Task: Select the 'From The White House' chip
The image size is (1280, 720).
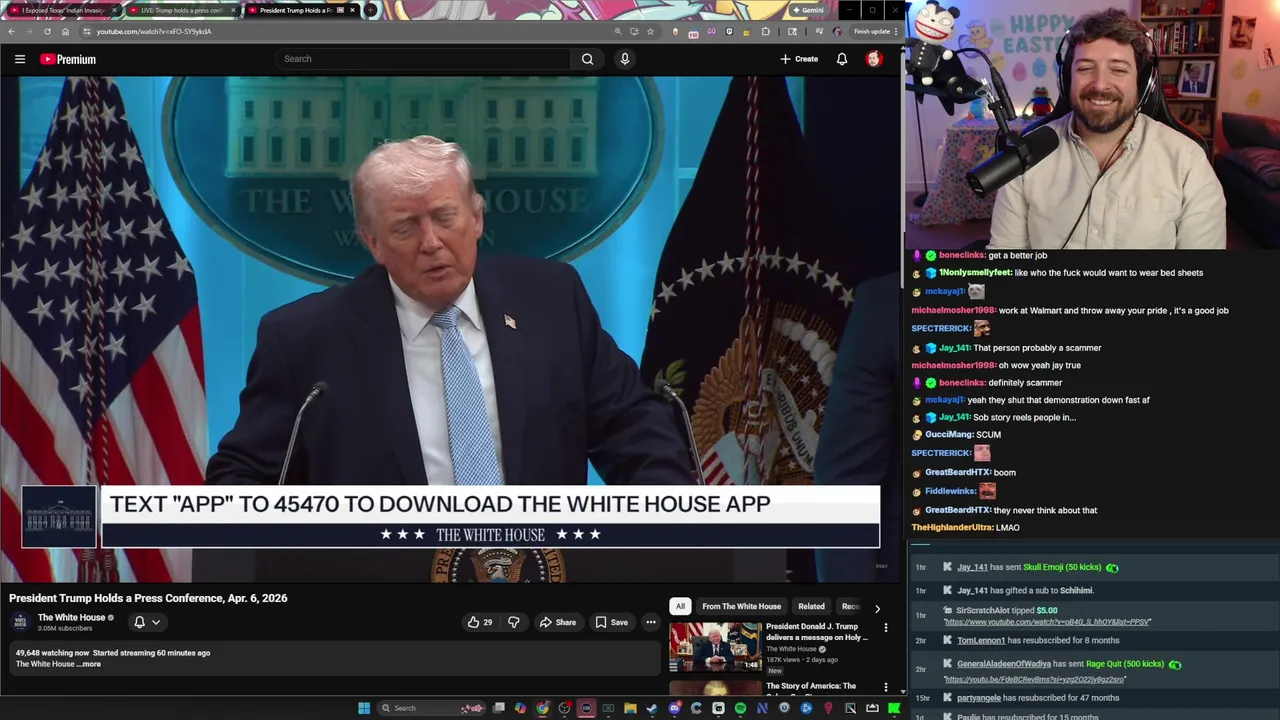Action: point(741,606)
